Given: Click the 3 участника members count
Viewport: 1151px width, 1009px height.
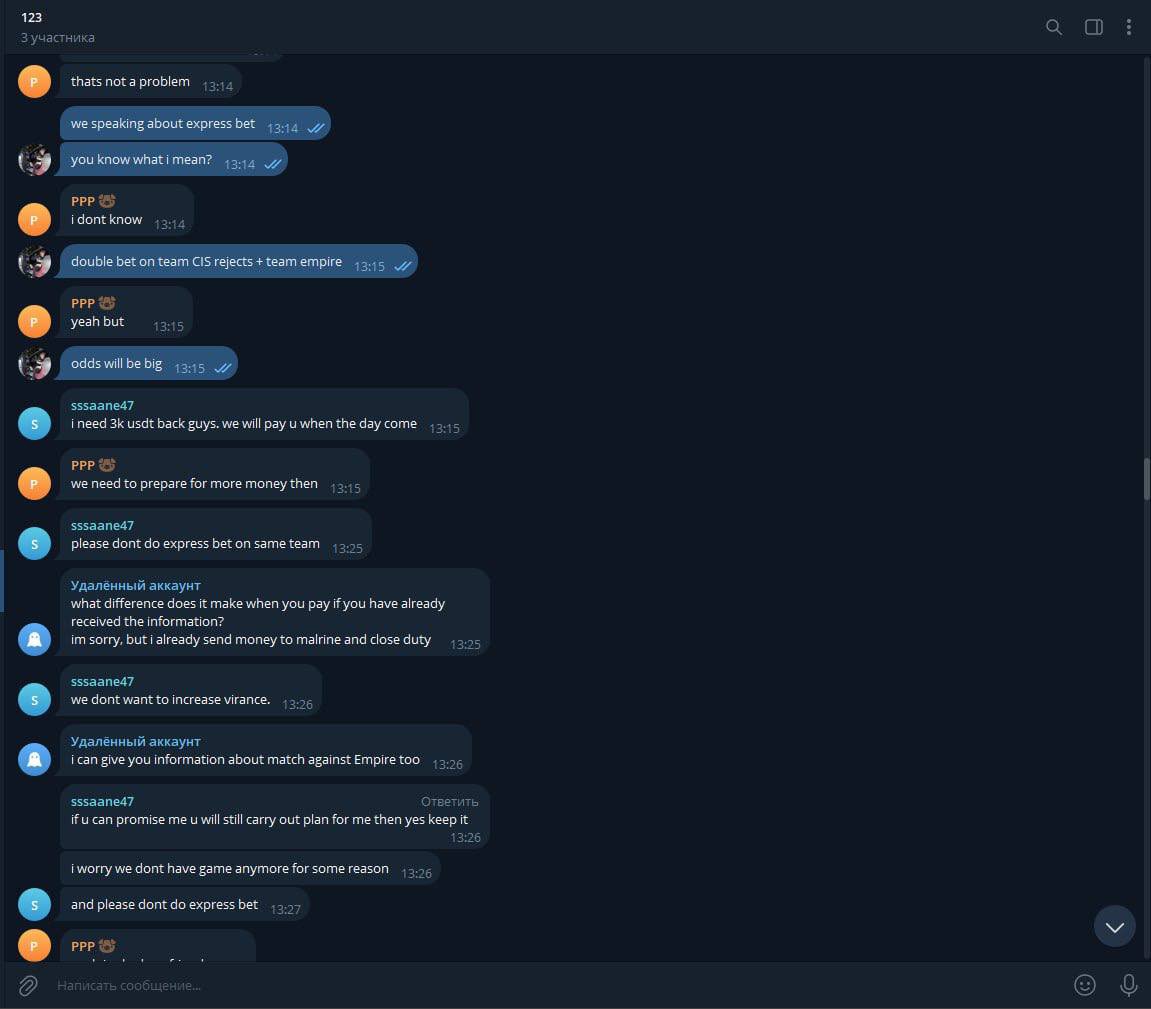Looking at the screenshot, I should [x=57, y=37].
